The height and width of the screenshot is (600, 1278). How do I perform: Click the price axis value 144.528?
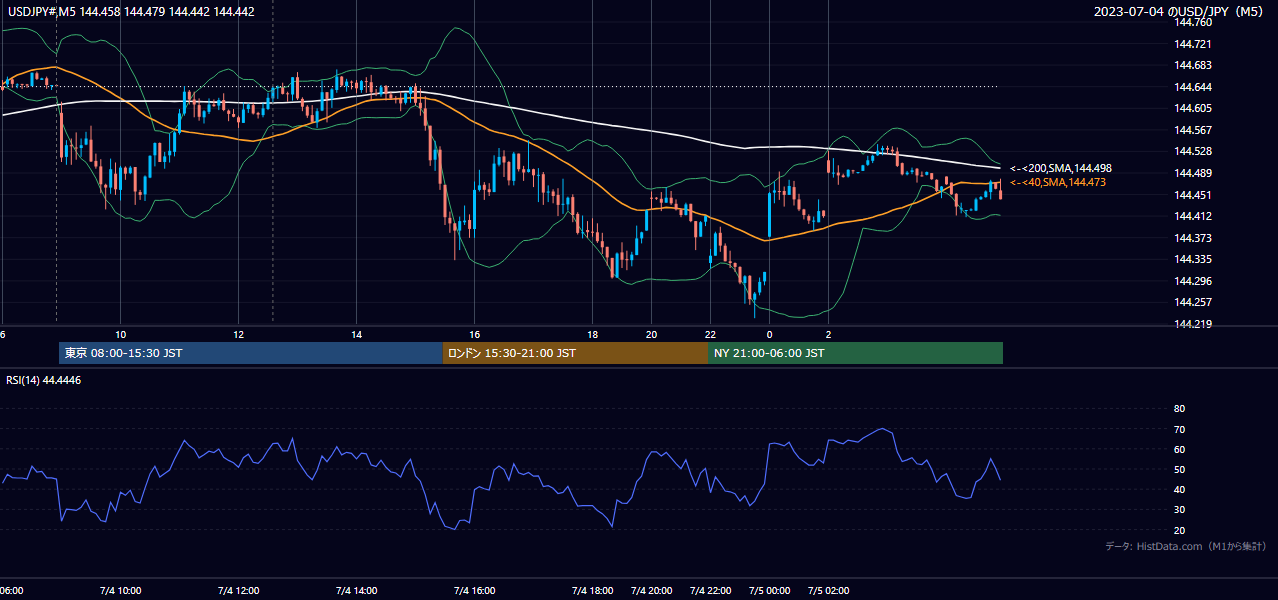coord(1191,151)
